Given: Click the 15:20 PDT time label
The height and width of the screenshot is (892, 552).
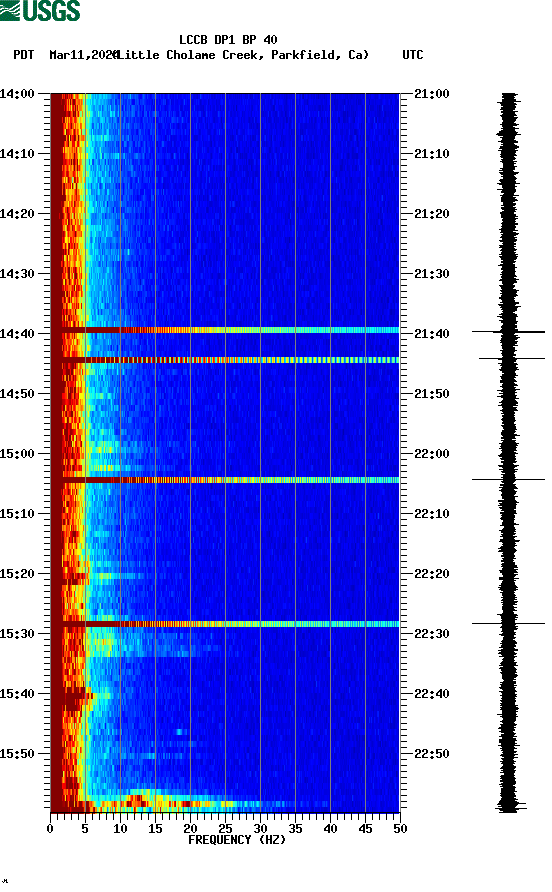Looking at the screenshot, I should click(17, 573).
